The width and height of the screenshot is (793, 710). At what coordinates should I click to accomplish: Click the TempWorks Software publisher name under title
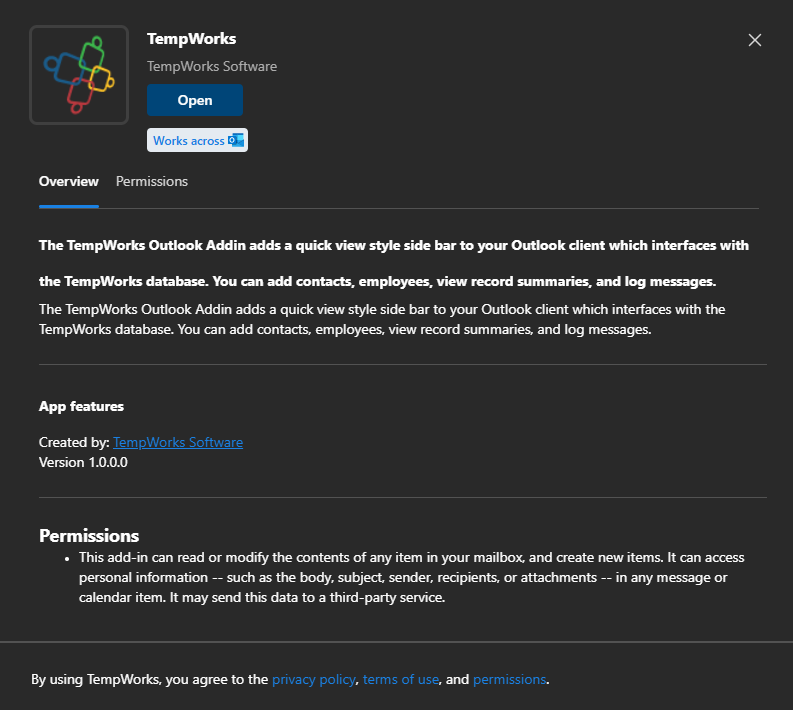pos(212,66)
